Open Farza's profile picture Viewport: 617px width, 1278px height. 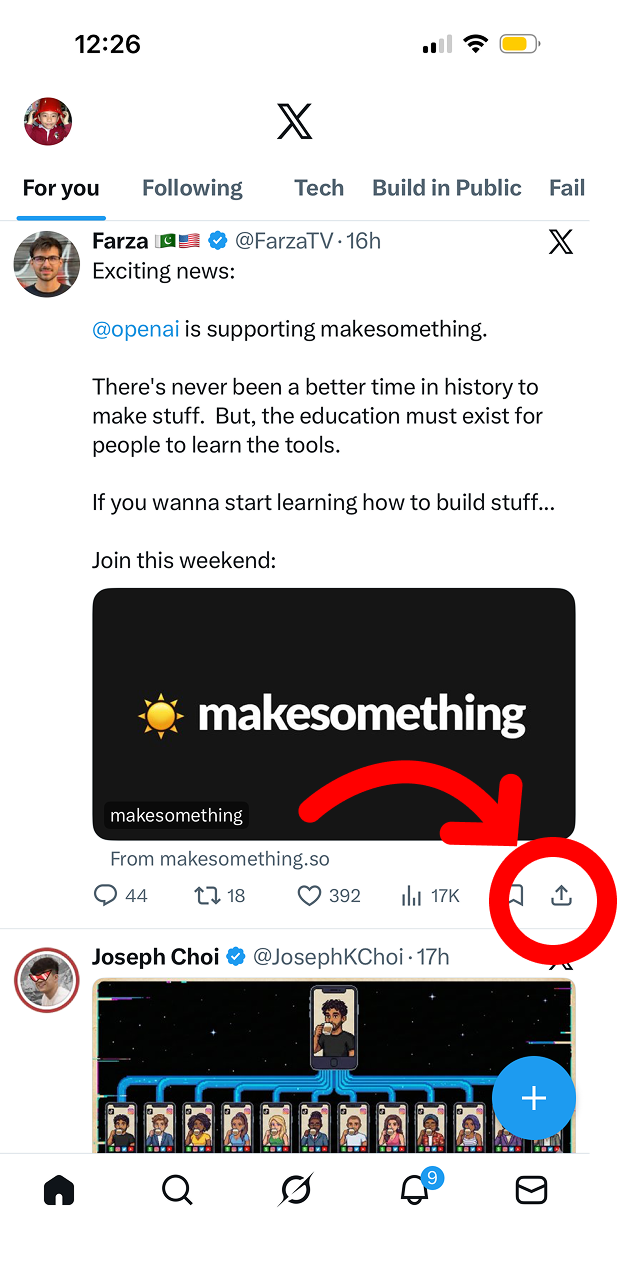point(47,264)
